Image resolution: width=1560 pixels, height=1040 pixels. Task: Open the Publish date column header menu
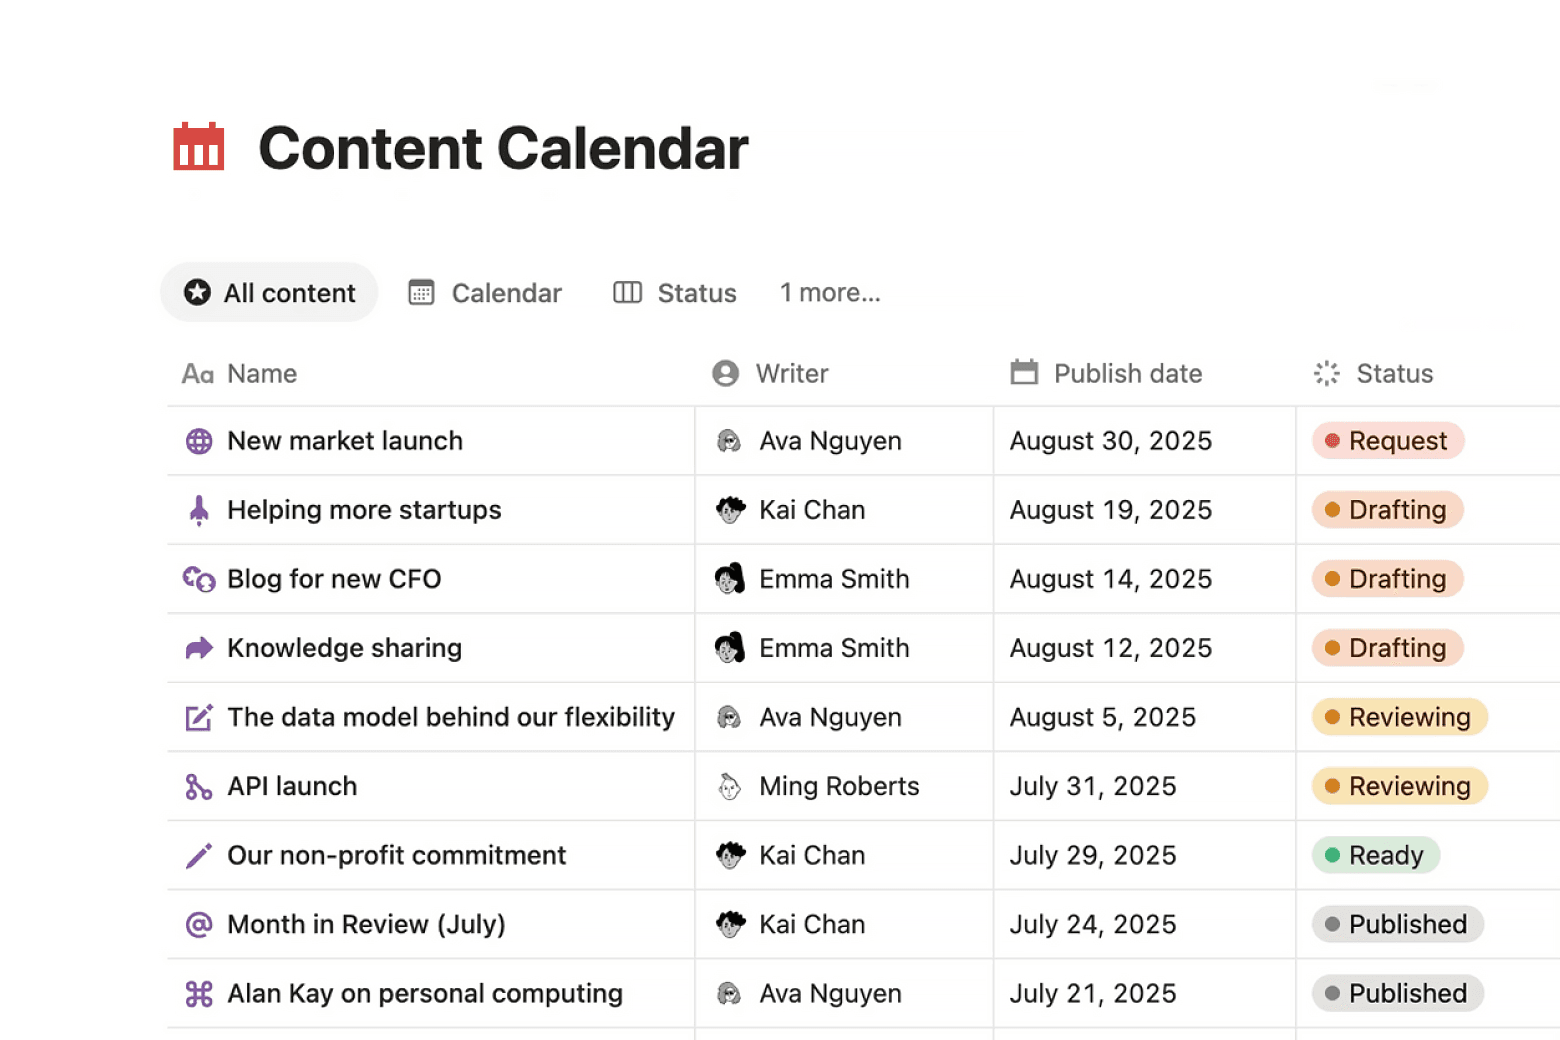(x=1127, y=374)
